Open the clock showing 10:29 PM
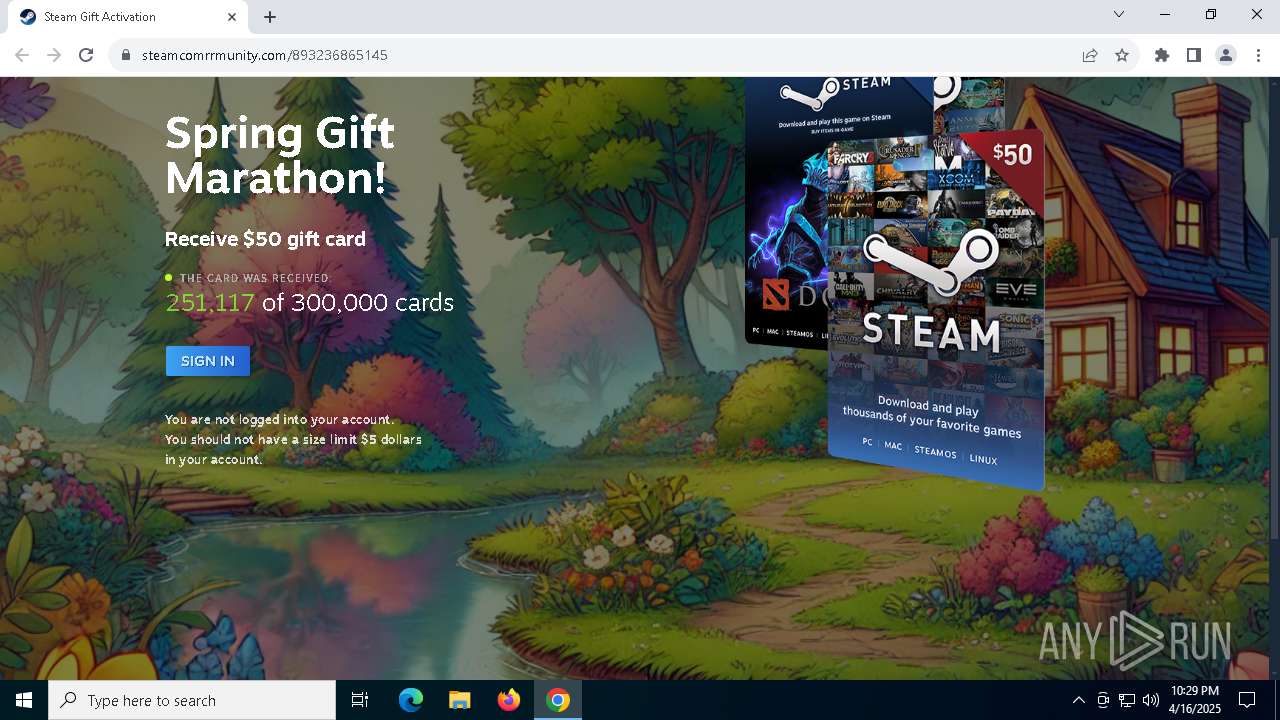The image size is (1280, 720). 1194,700
